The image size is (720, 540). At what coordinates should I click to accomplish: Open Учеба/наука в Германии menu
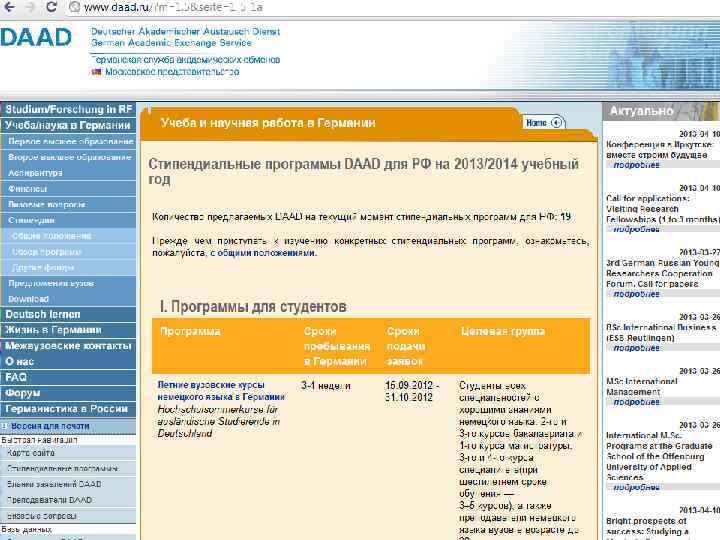pyautogui.click(x=68, y=125)
